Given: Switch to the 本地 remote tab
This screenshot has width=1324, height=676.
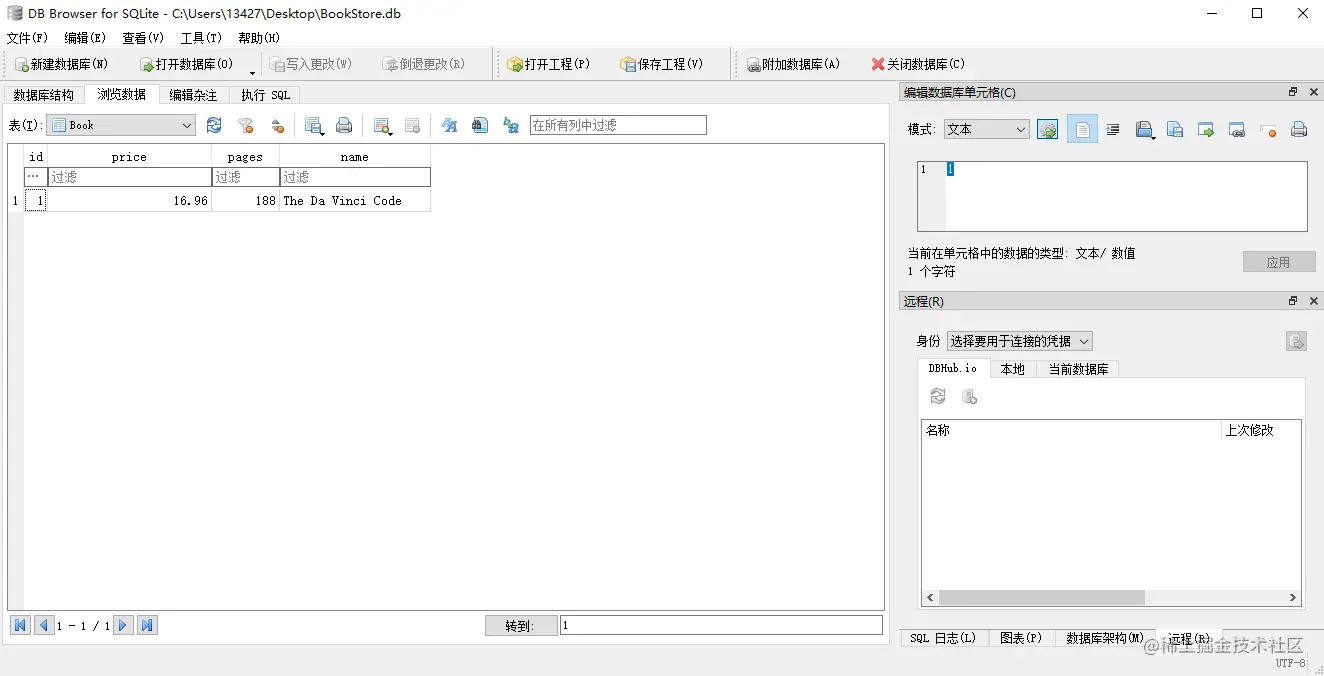Looking at the screenshot, I should [x=1013, y=369].
